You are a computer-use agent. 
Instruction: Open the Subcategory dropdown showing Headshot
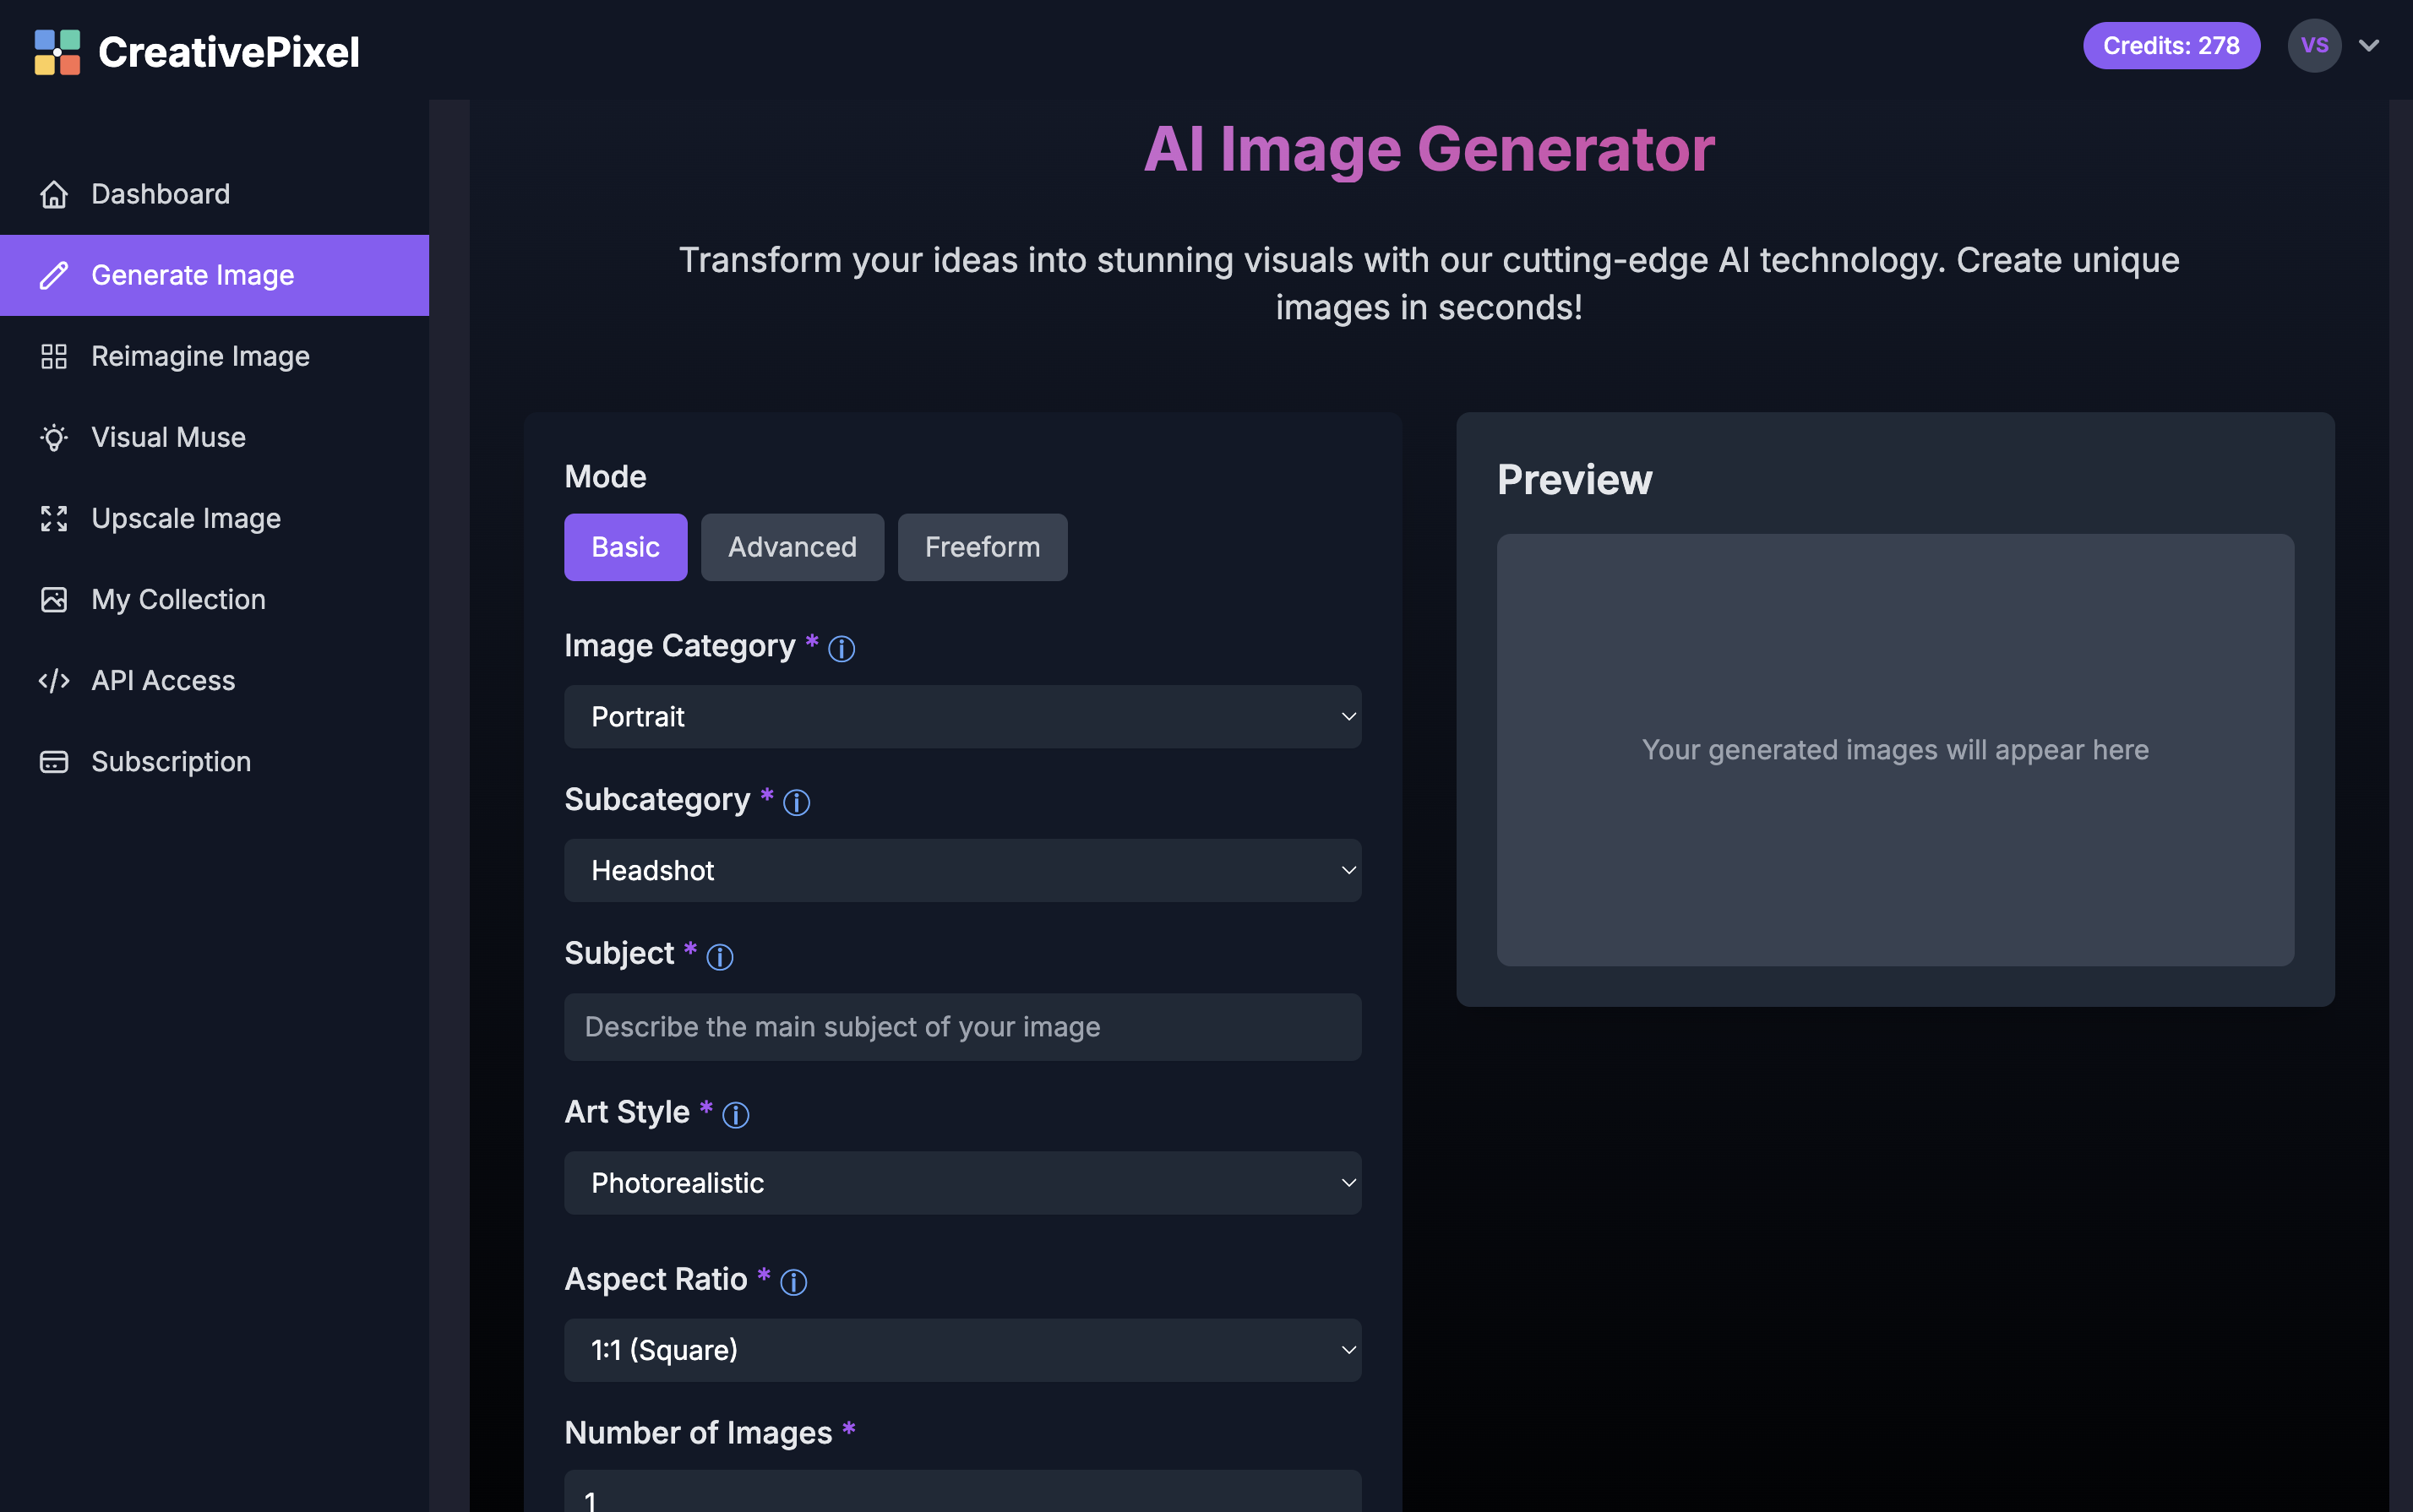pyautogui.click(x=962, y=870)
